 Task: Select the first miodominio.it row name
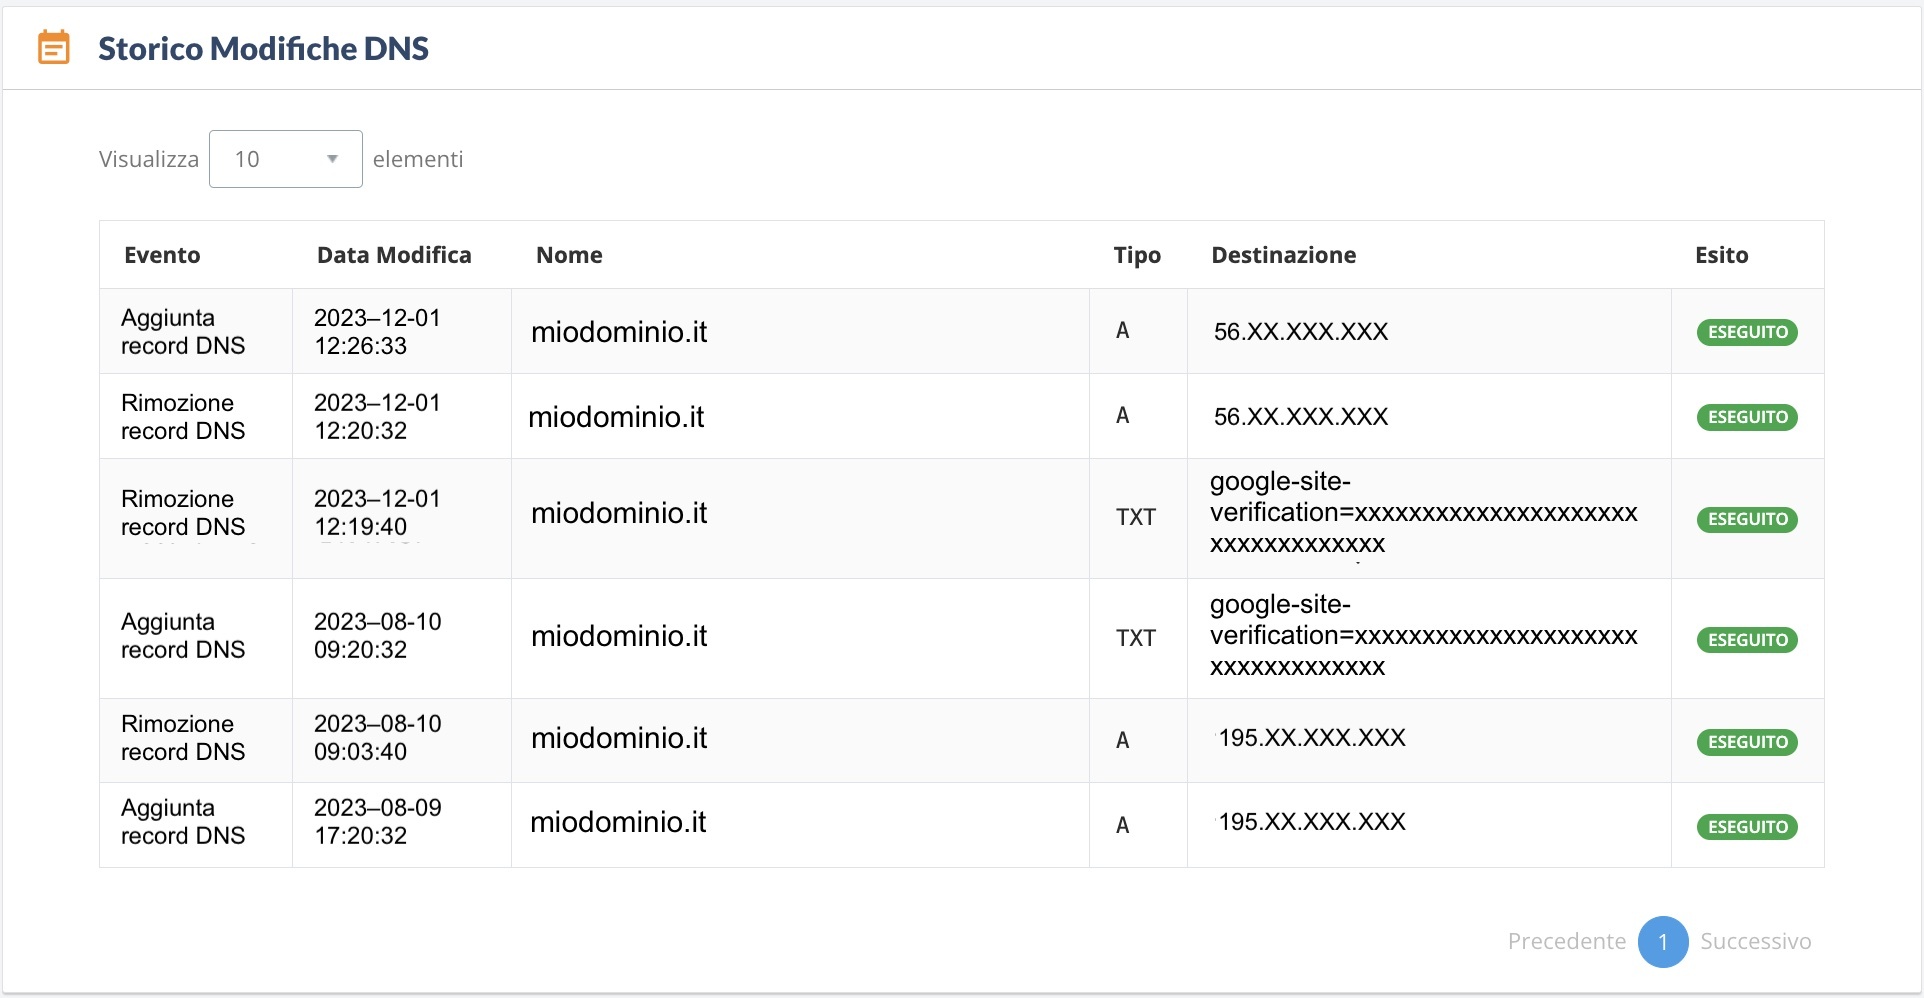coord(619,332)
